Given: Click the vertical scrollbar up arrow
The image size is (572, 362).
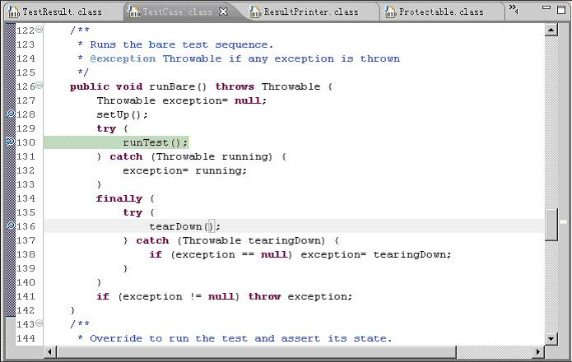Looking at the screenshot, I should click(551, 30).
